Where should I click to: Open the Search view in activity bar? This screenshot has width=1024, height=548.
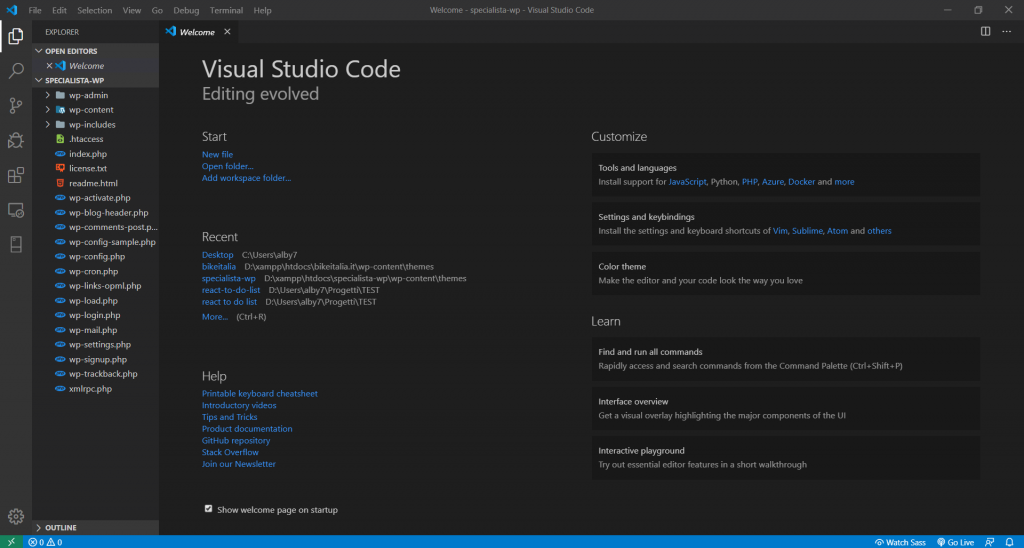pos(16,71)
